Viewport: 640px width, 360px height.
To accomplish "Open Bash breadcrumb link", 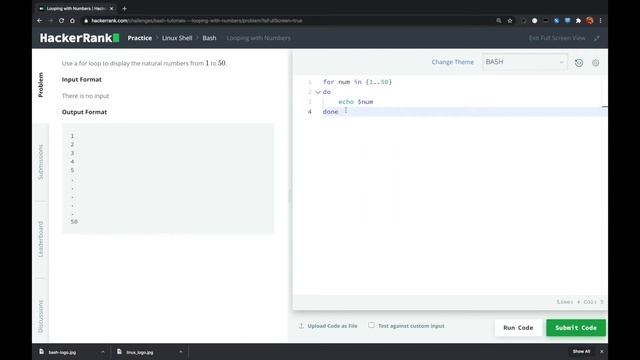I will pyautogui.click(x=209, y=38).
